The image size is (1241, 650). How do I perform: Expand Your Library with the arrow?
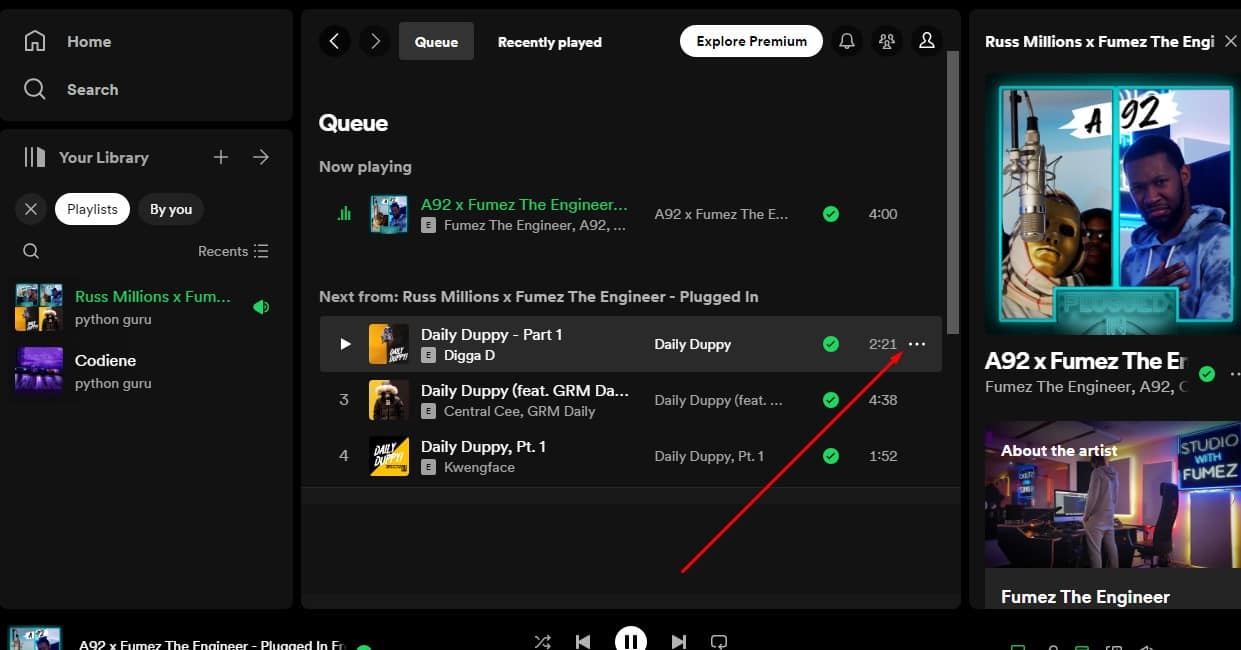click(x=261, y=157)
